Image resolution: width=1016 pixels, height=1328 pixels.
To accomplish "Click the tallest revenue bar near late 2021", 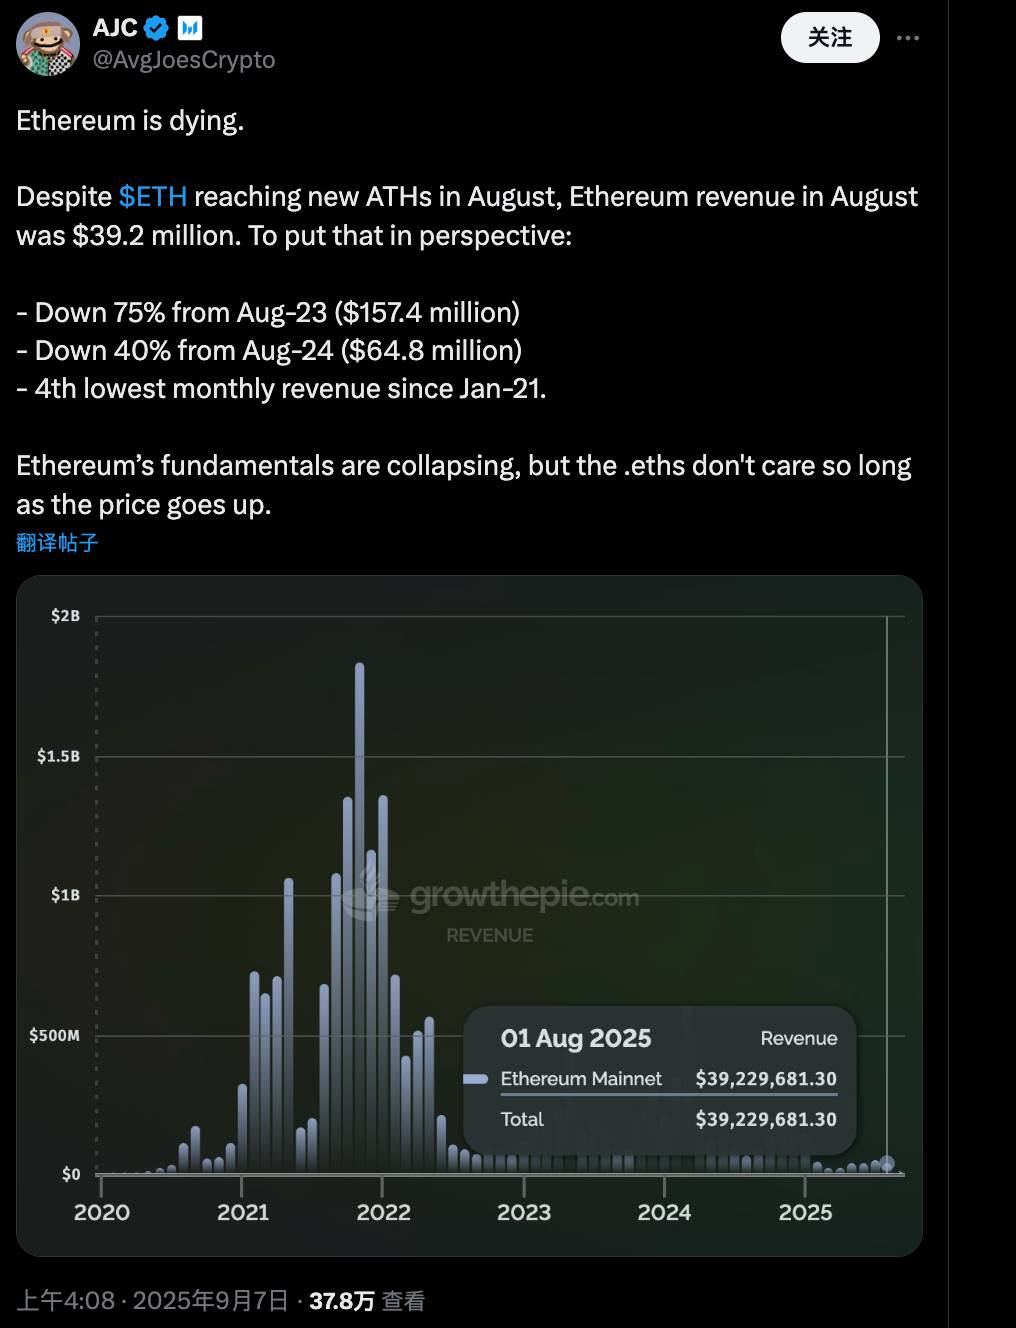I will point(360,900).
